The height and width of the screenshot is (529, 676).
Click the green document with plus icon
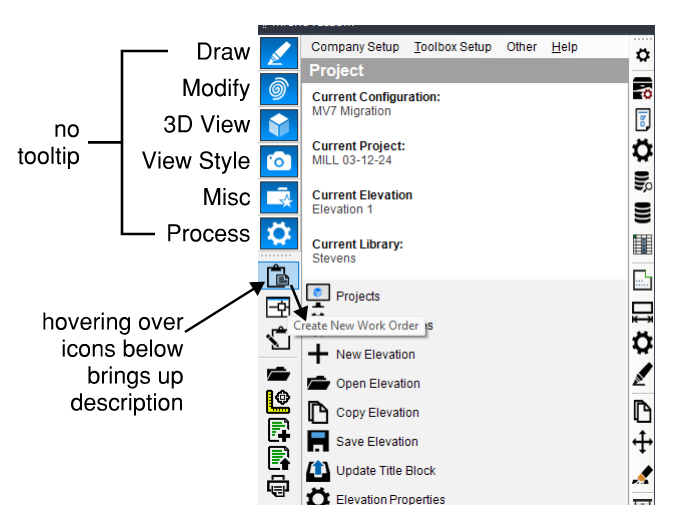[x=279, y=430]
